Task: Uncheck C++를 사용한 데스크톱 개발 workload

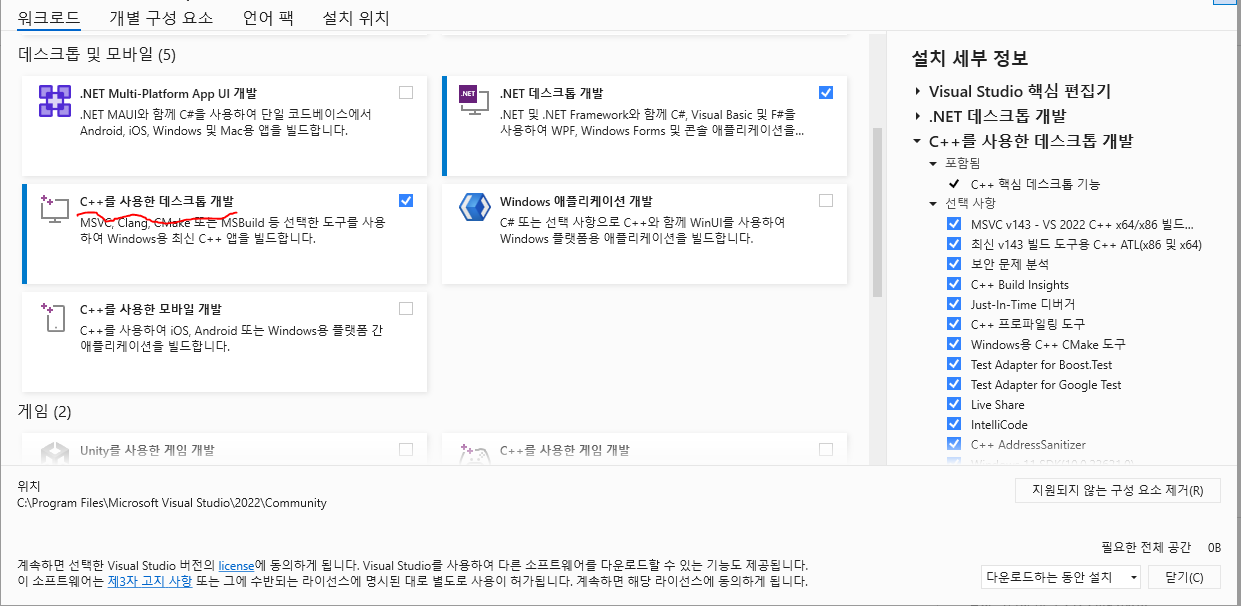Action: (x=406, y=200)
